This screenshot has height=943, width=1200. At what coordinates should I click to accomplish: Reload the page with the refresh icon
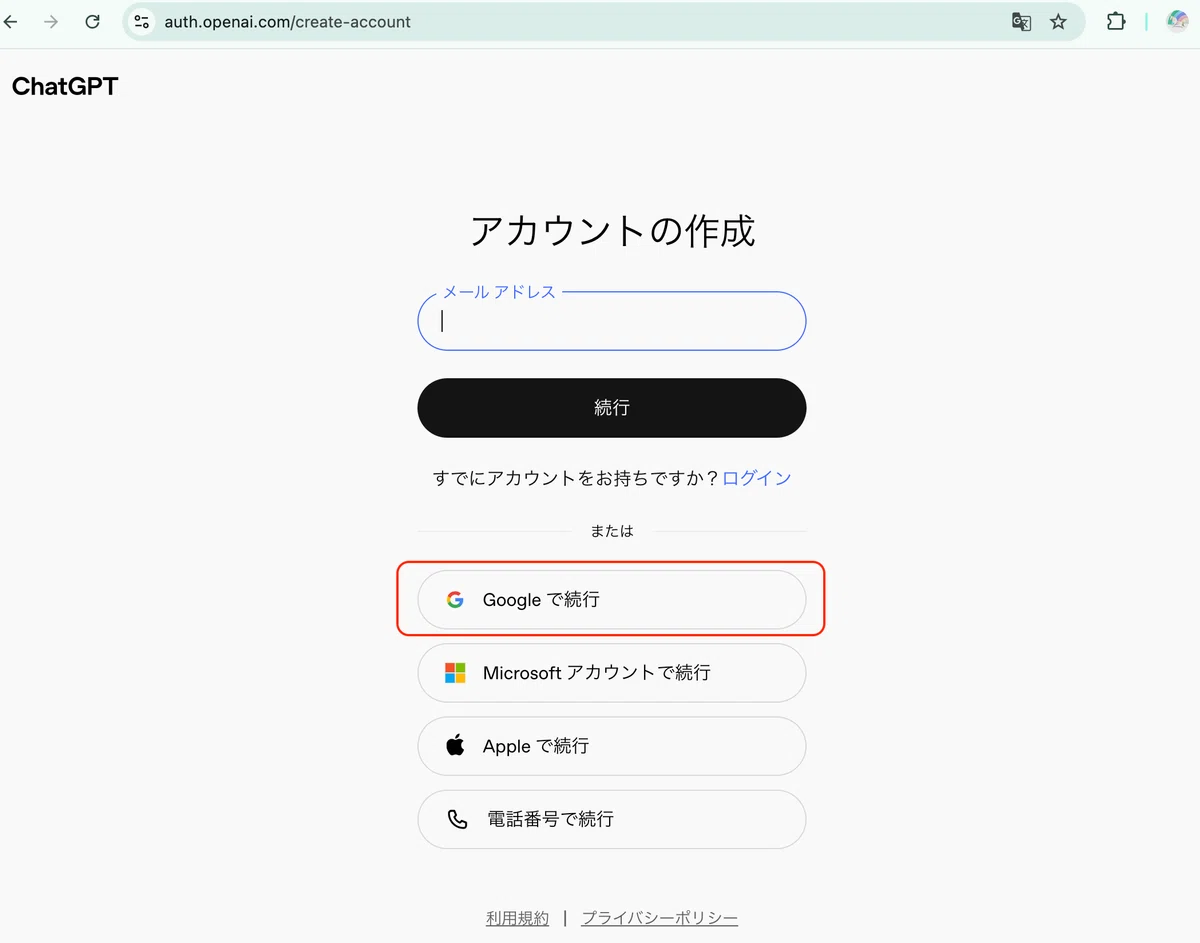point(92,21)
